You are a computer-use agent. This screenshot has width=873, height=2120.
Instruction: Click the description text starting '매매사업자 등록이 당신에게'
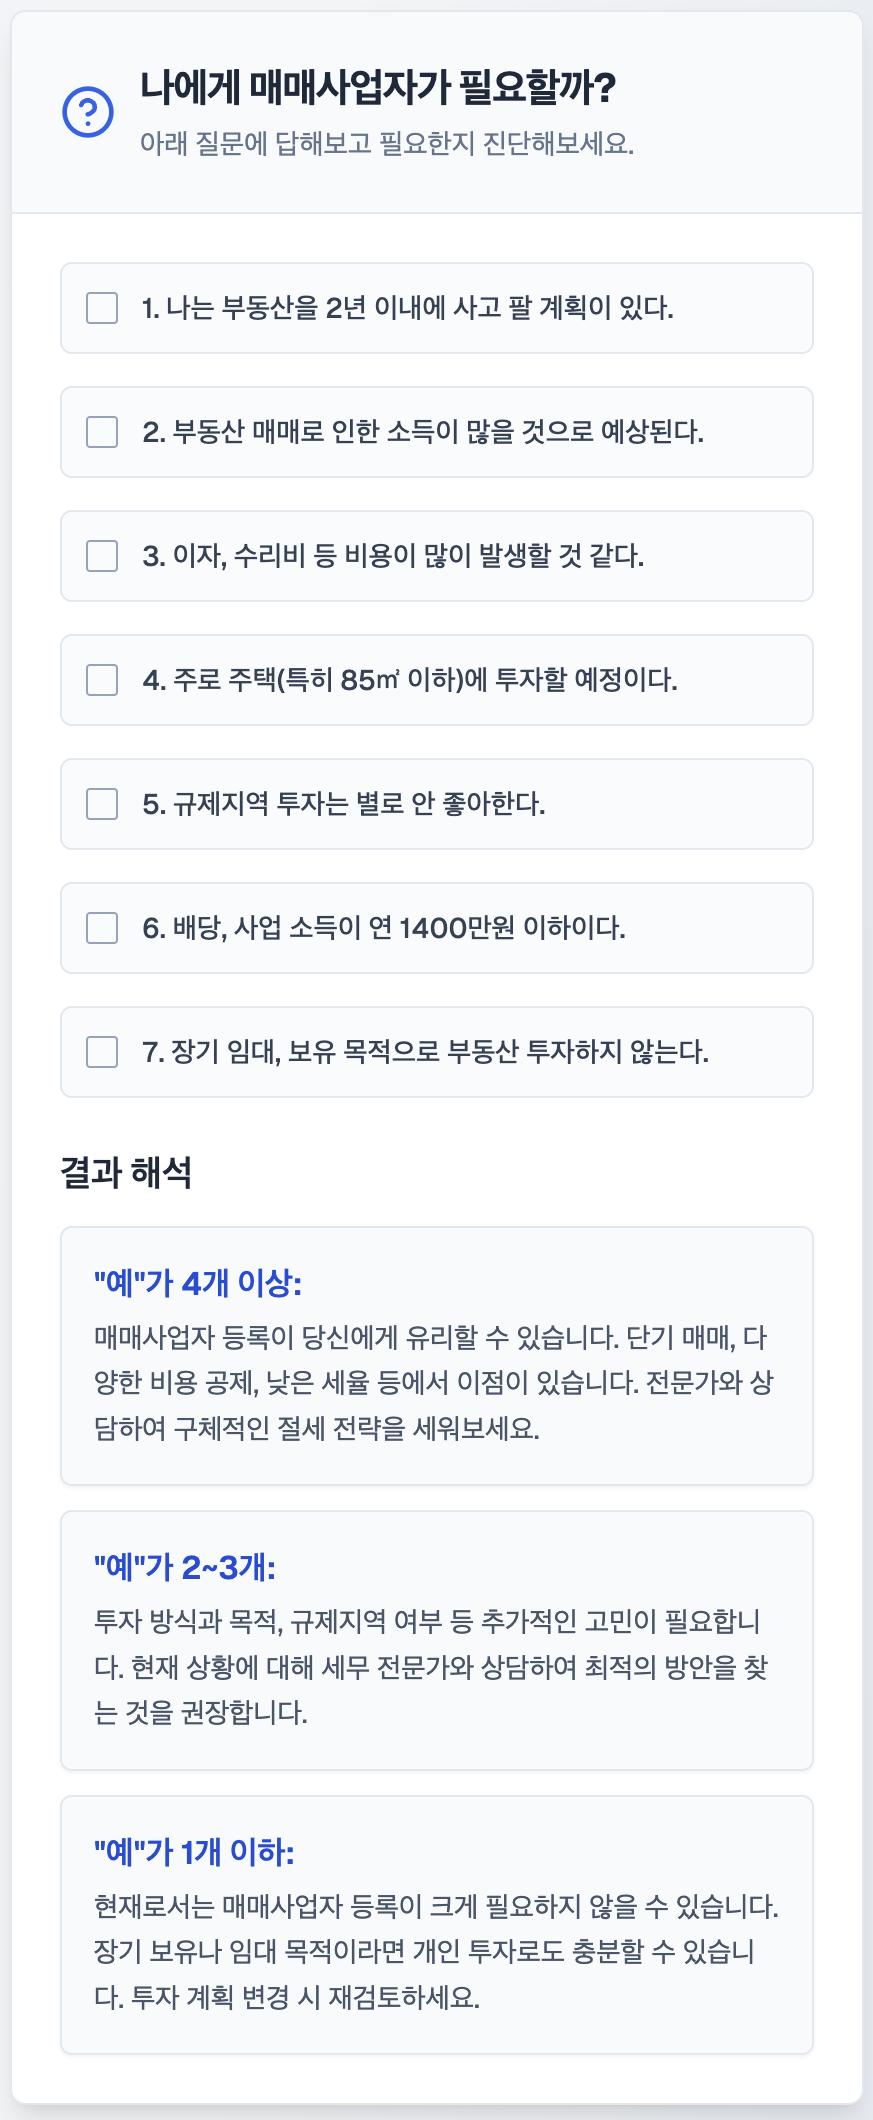tap(434, 1382)
